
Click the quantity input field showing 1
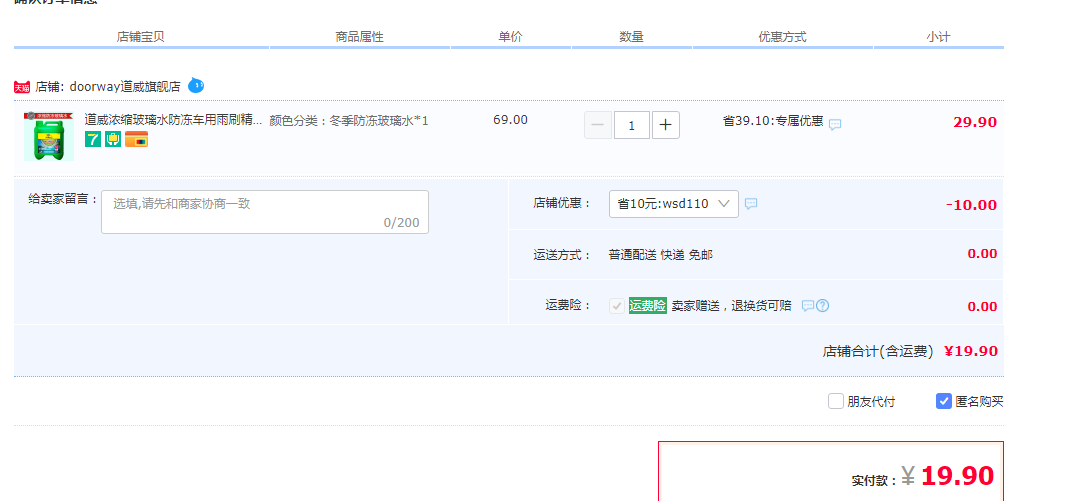(631, 125)
